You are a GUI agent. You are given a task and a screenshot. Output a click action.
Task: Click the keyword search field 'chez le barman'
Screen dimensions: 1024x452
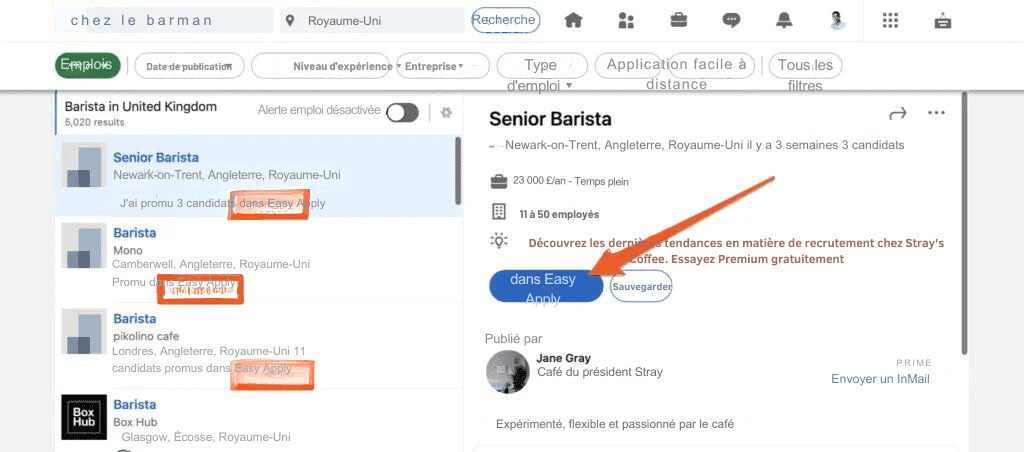[165, 20]
